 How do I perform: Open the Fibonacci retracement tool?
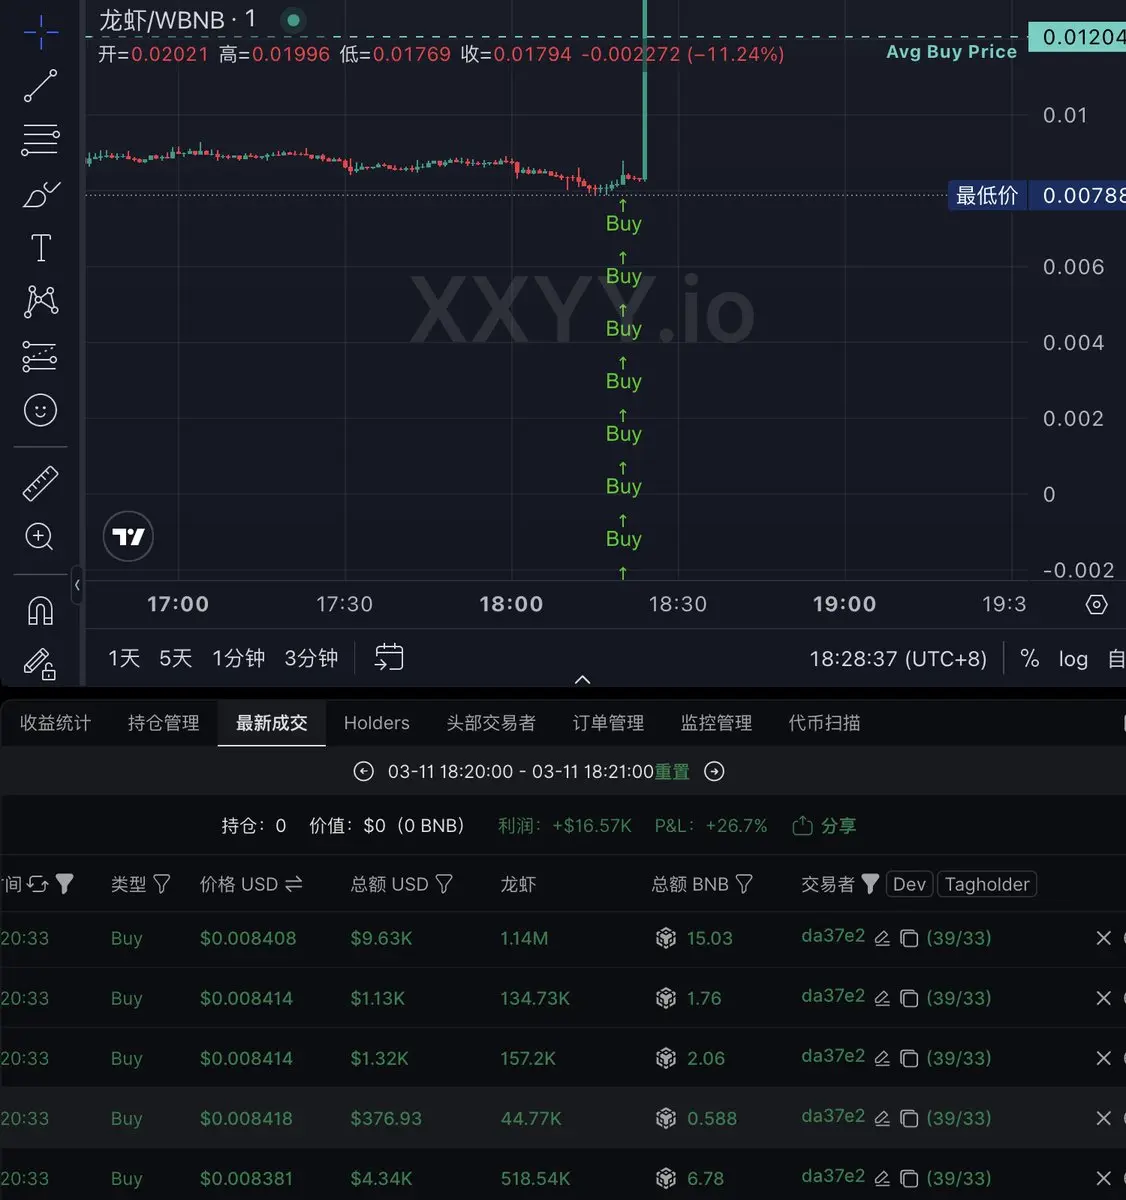(x=41, y=140)
